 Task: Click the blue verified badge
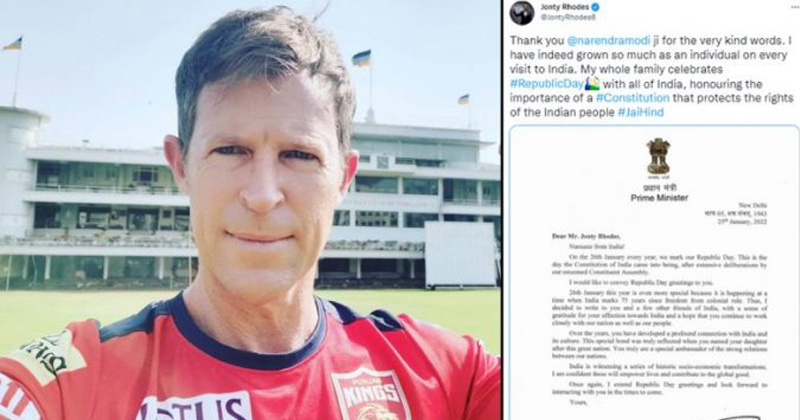[x=595, y=8]
